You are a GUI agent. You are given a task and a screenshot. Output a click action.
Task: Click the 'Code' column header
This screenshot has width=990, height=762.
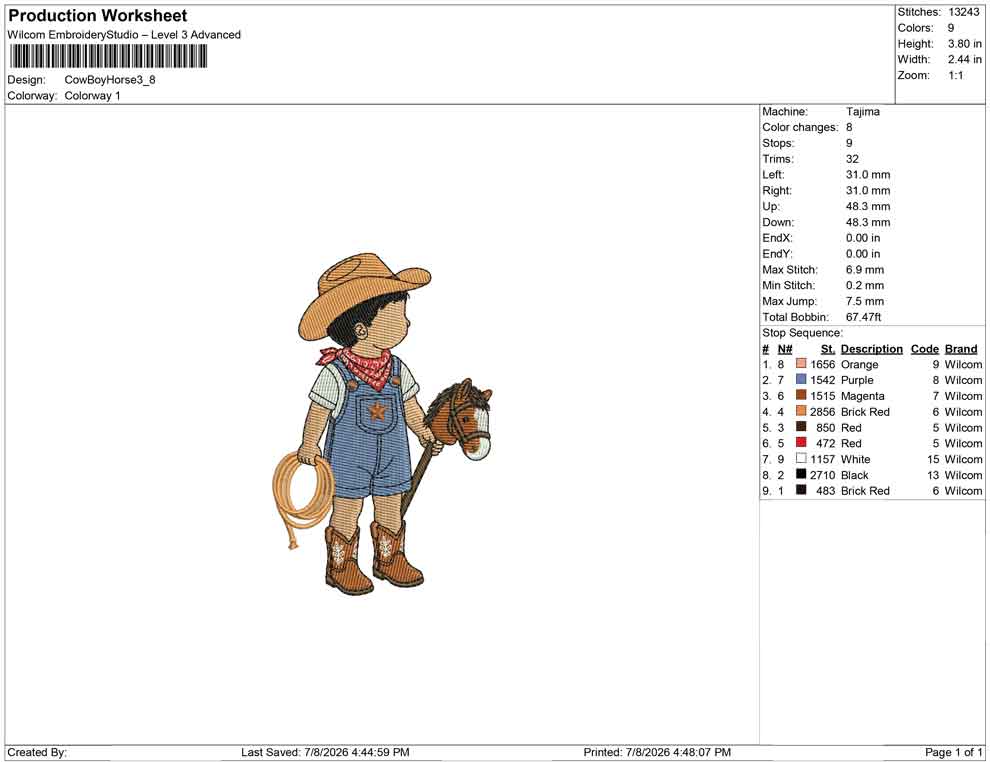[x=925, y=348]
